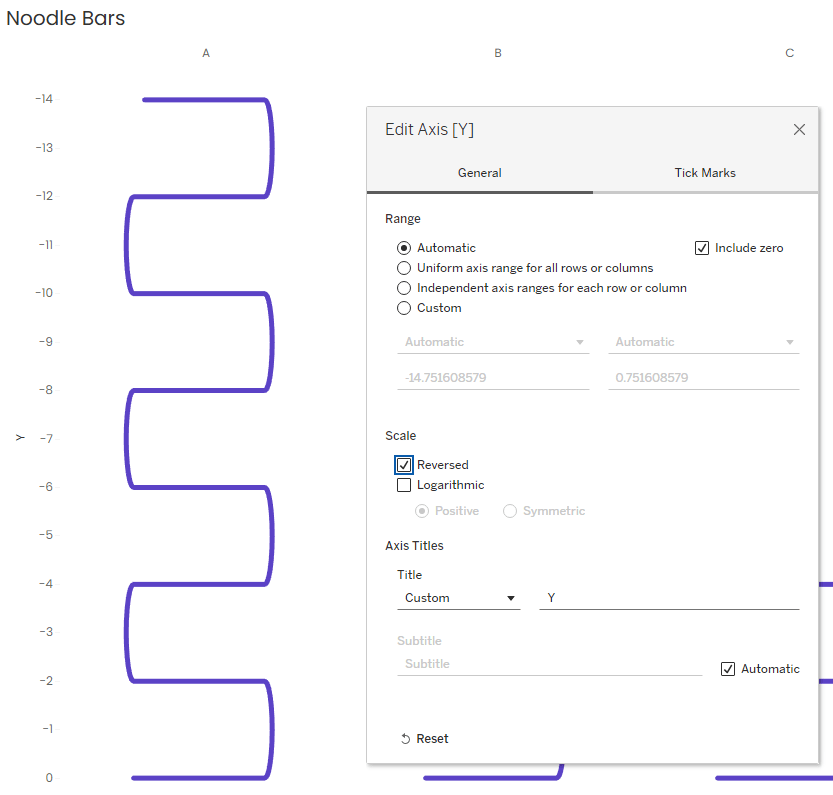Expand the range start Automatic dropdown
This screenshot has height=795, width=833.
point(494,342)
